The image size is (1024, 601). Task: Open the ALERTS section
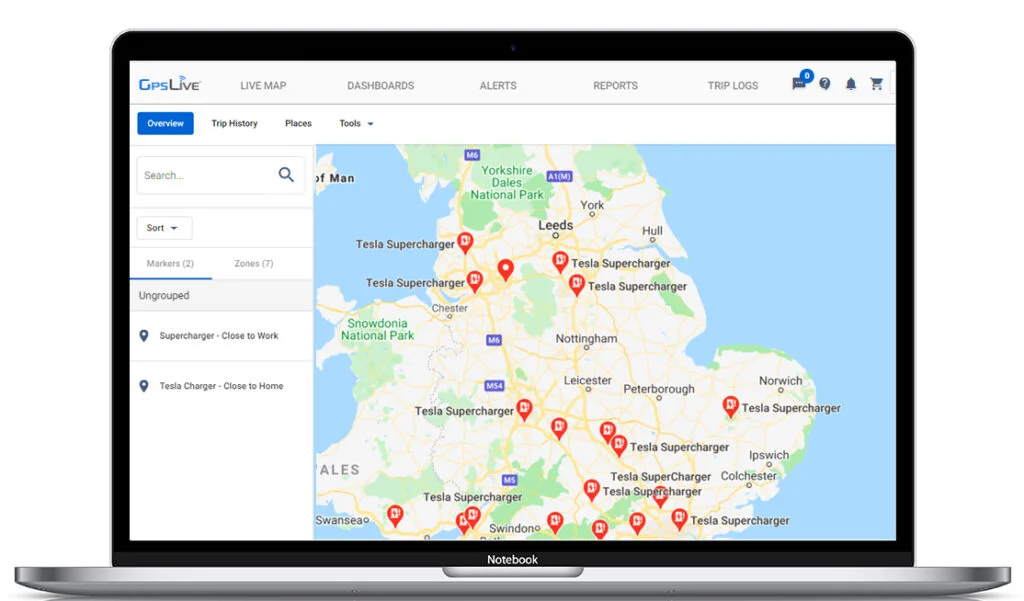pyautogui.click(x=498, y=86)
